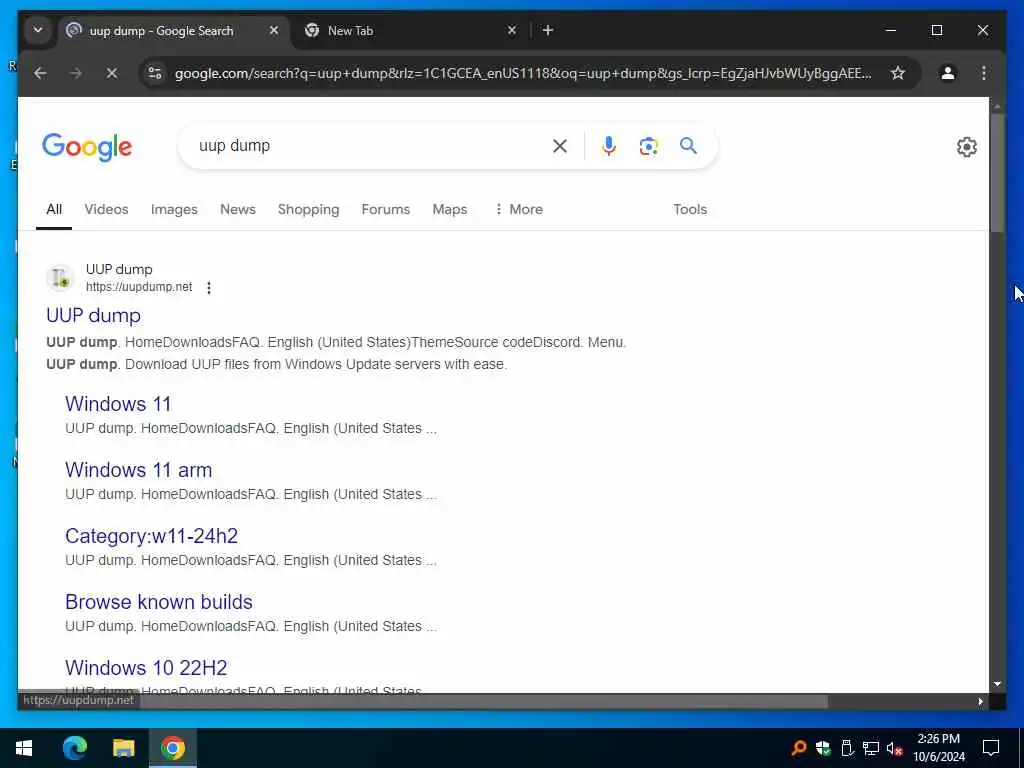Search by image with Lens icon
The image size is (1024, 768).
pos(648,146)
